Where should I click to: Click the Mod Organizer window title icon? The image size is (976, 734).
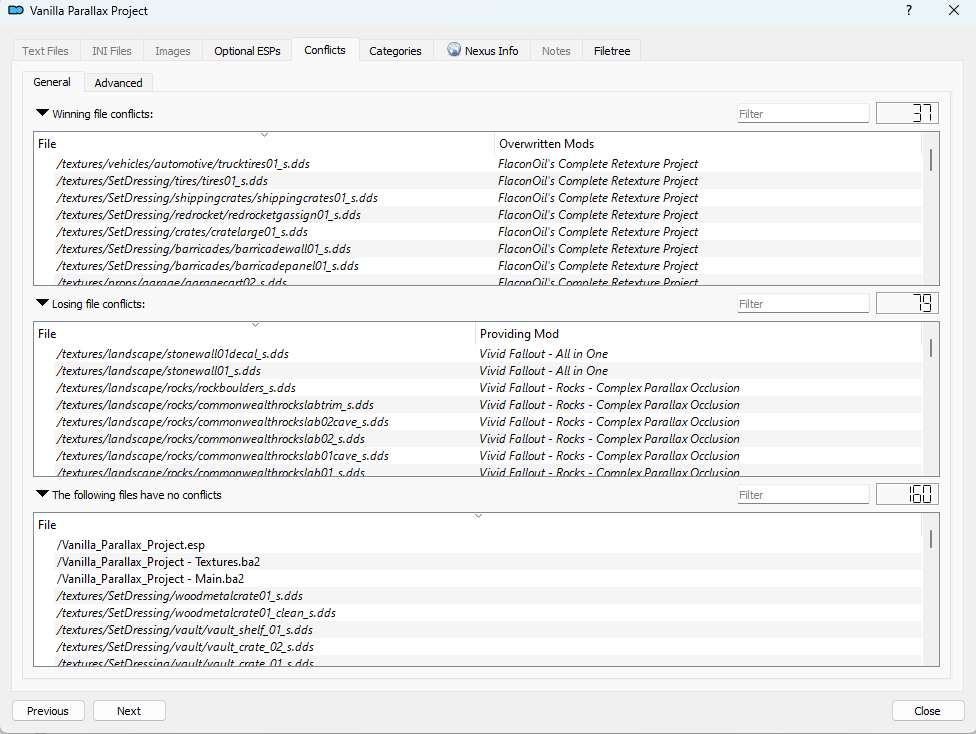point(16,11)
